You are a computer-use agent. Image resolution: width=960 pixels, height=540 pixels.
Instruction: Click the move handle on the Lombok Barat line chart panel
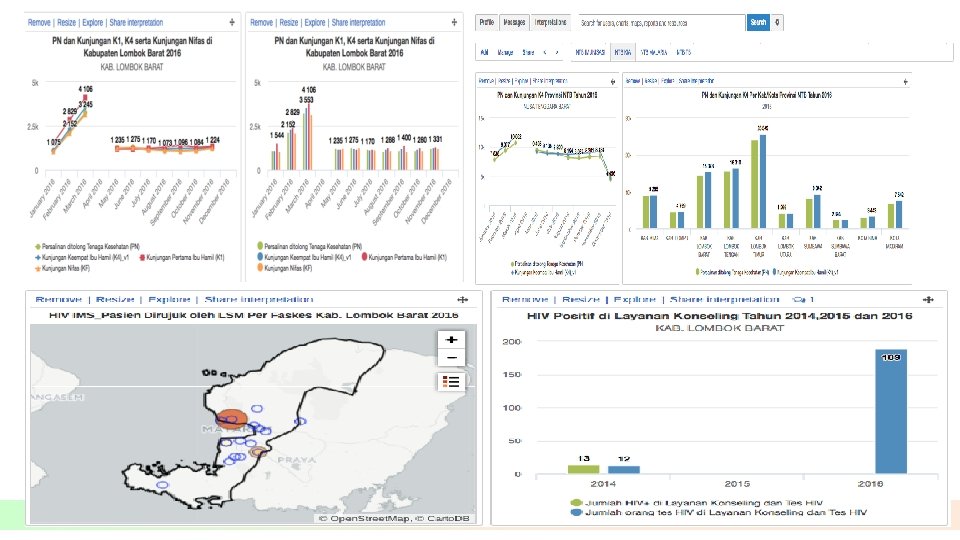point(232,23)
